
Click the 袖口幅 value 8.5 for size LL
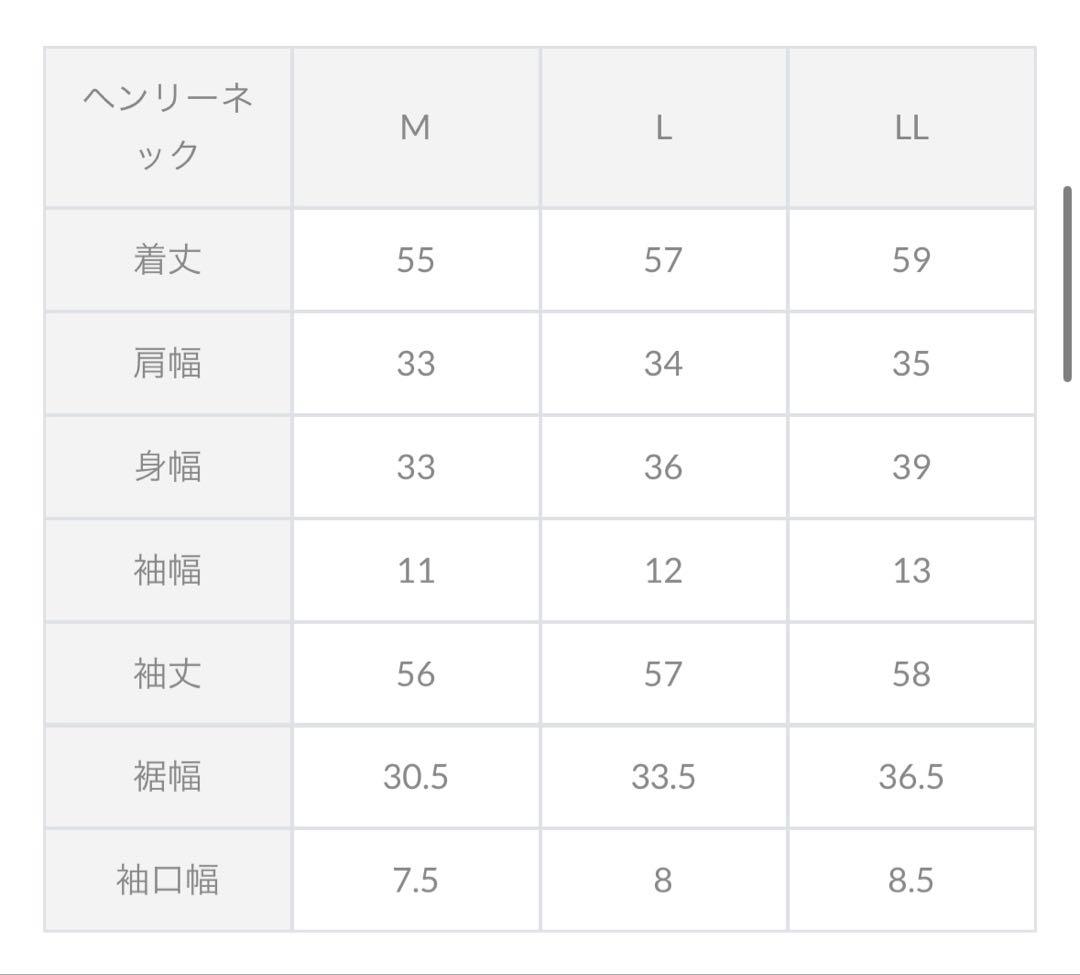click(912, 880)
